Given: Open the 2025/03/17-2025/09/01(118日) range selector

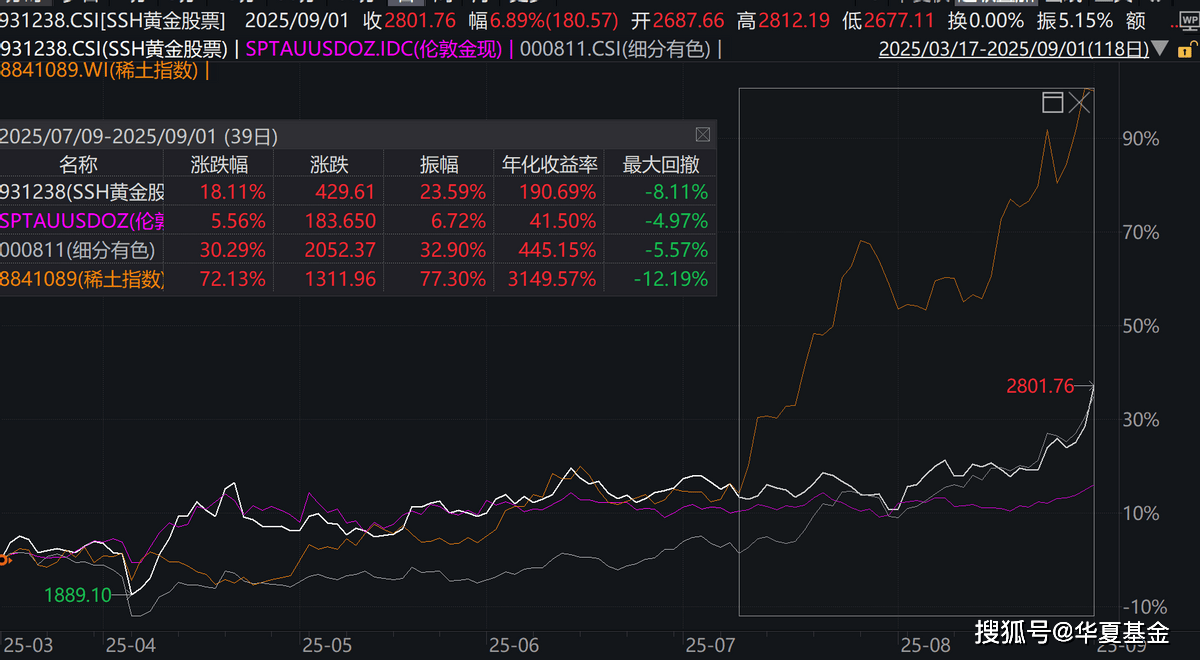Looking at the screenshot, I should coord(1012,47).
